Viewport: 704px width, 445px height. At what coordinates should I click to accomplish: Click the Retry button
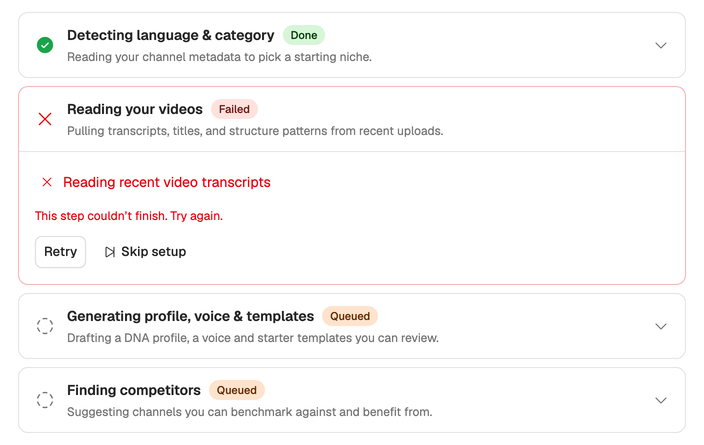coord(61,252)
